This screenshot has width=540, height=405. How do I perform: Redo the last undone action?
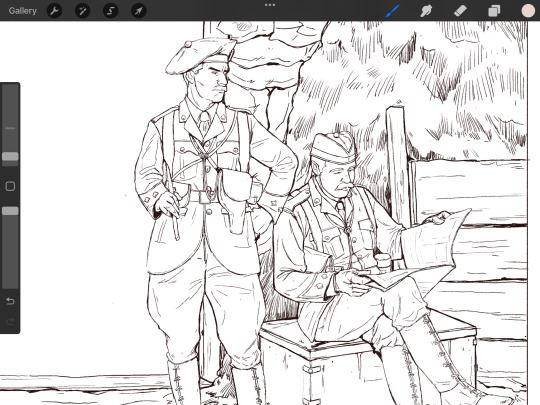10,322
